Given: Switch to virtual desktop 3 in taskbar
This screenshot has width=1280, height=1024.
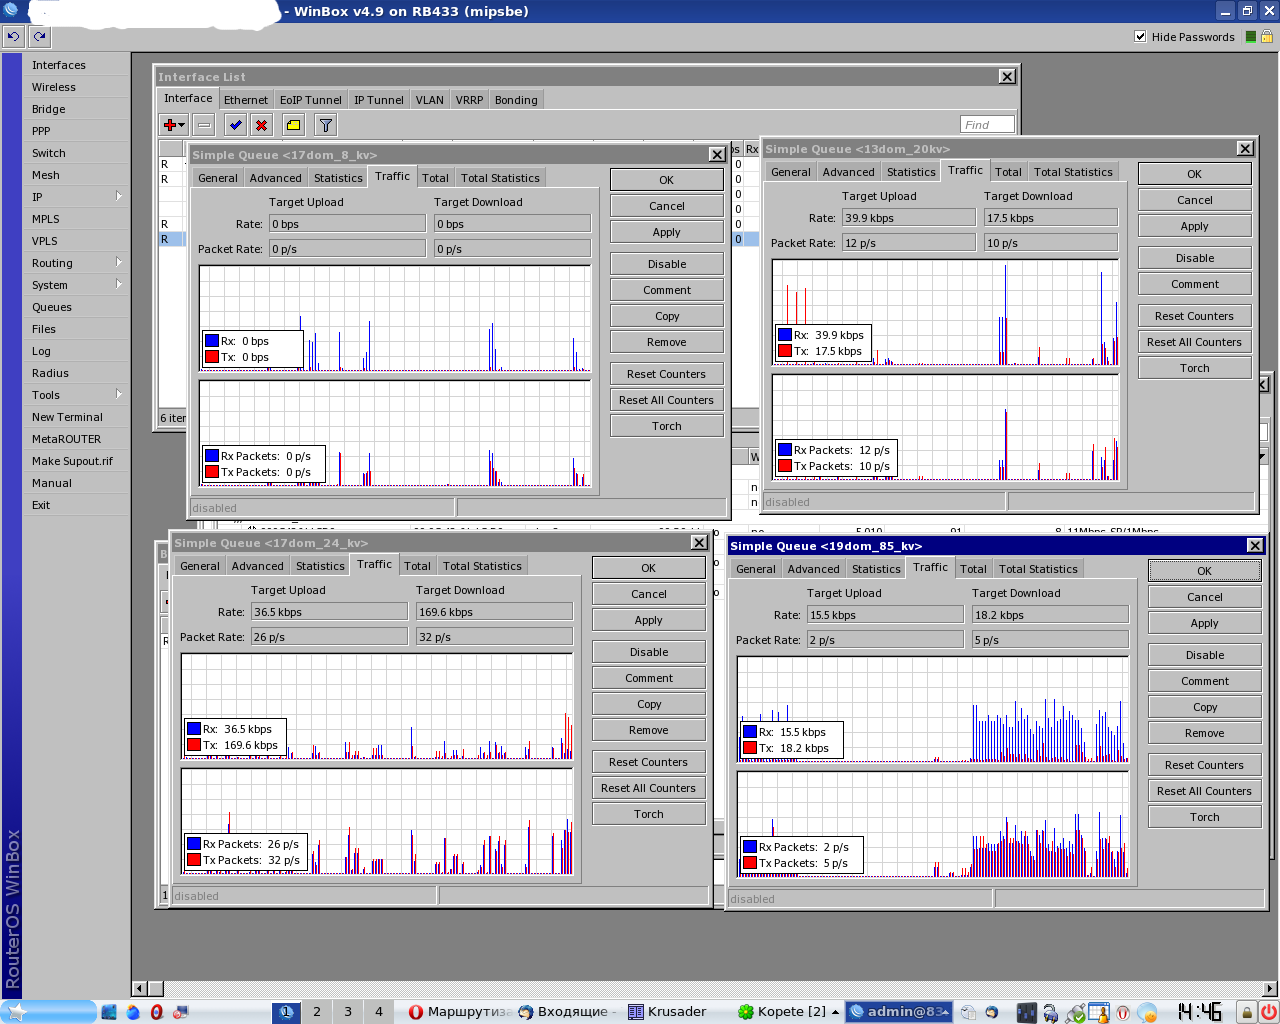Looking at the screenshot, I should (x=348, y=1012).
